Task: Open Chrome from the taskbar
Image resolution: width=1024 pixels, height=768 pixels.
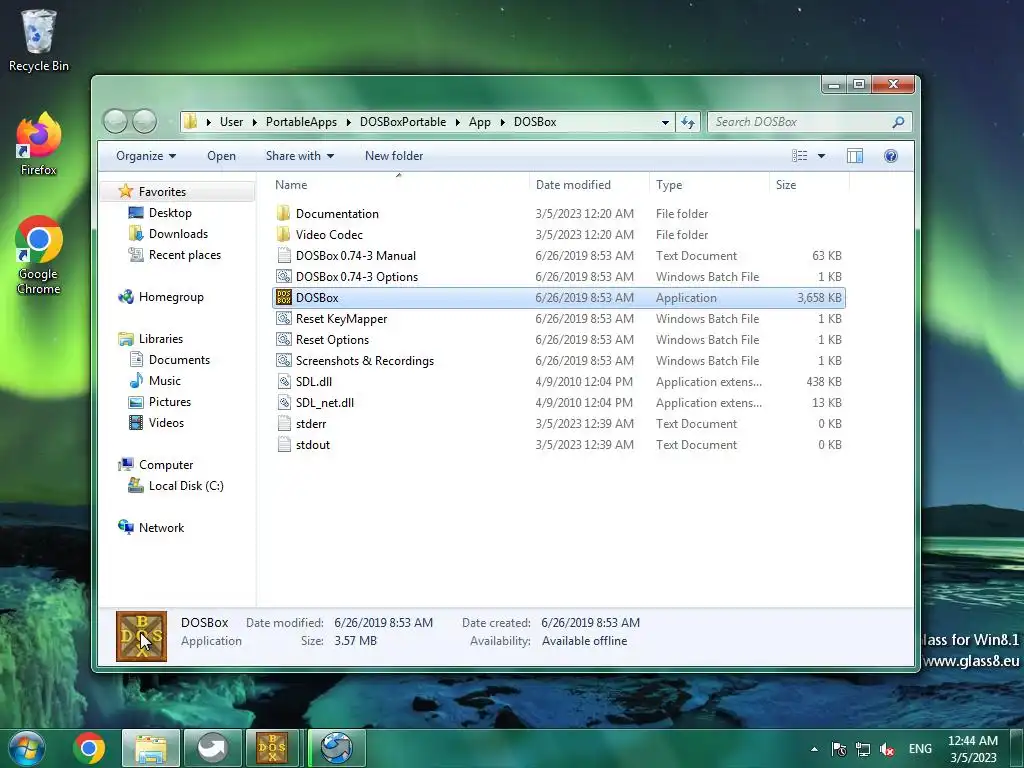Action: (x=89, y=748)
